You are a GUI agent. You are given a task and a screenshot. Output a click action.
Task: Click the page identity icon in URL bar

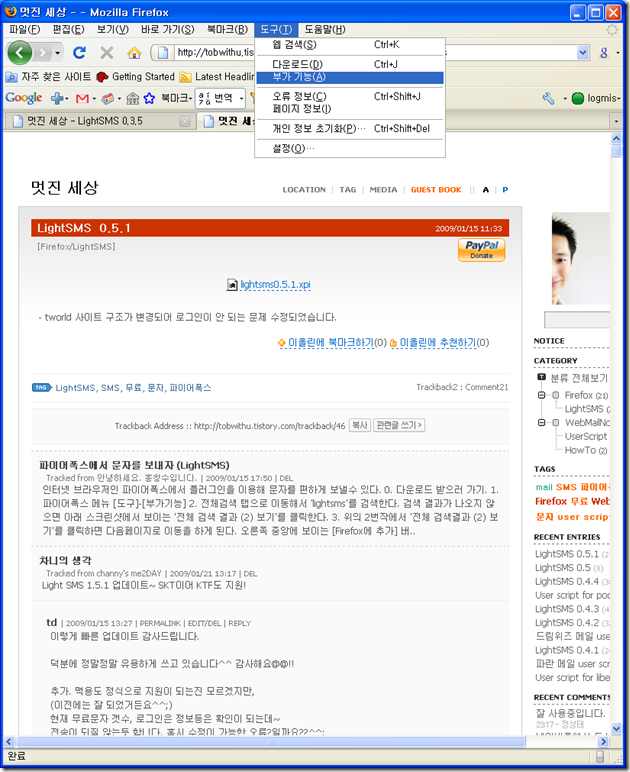point(163,52)
